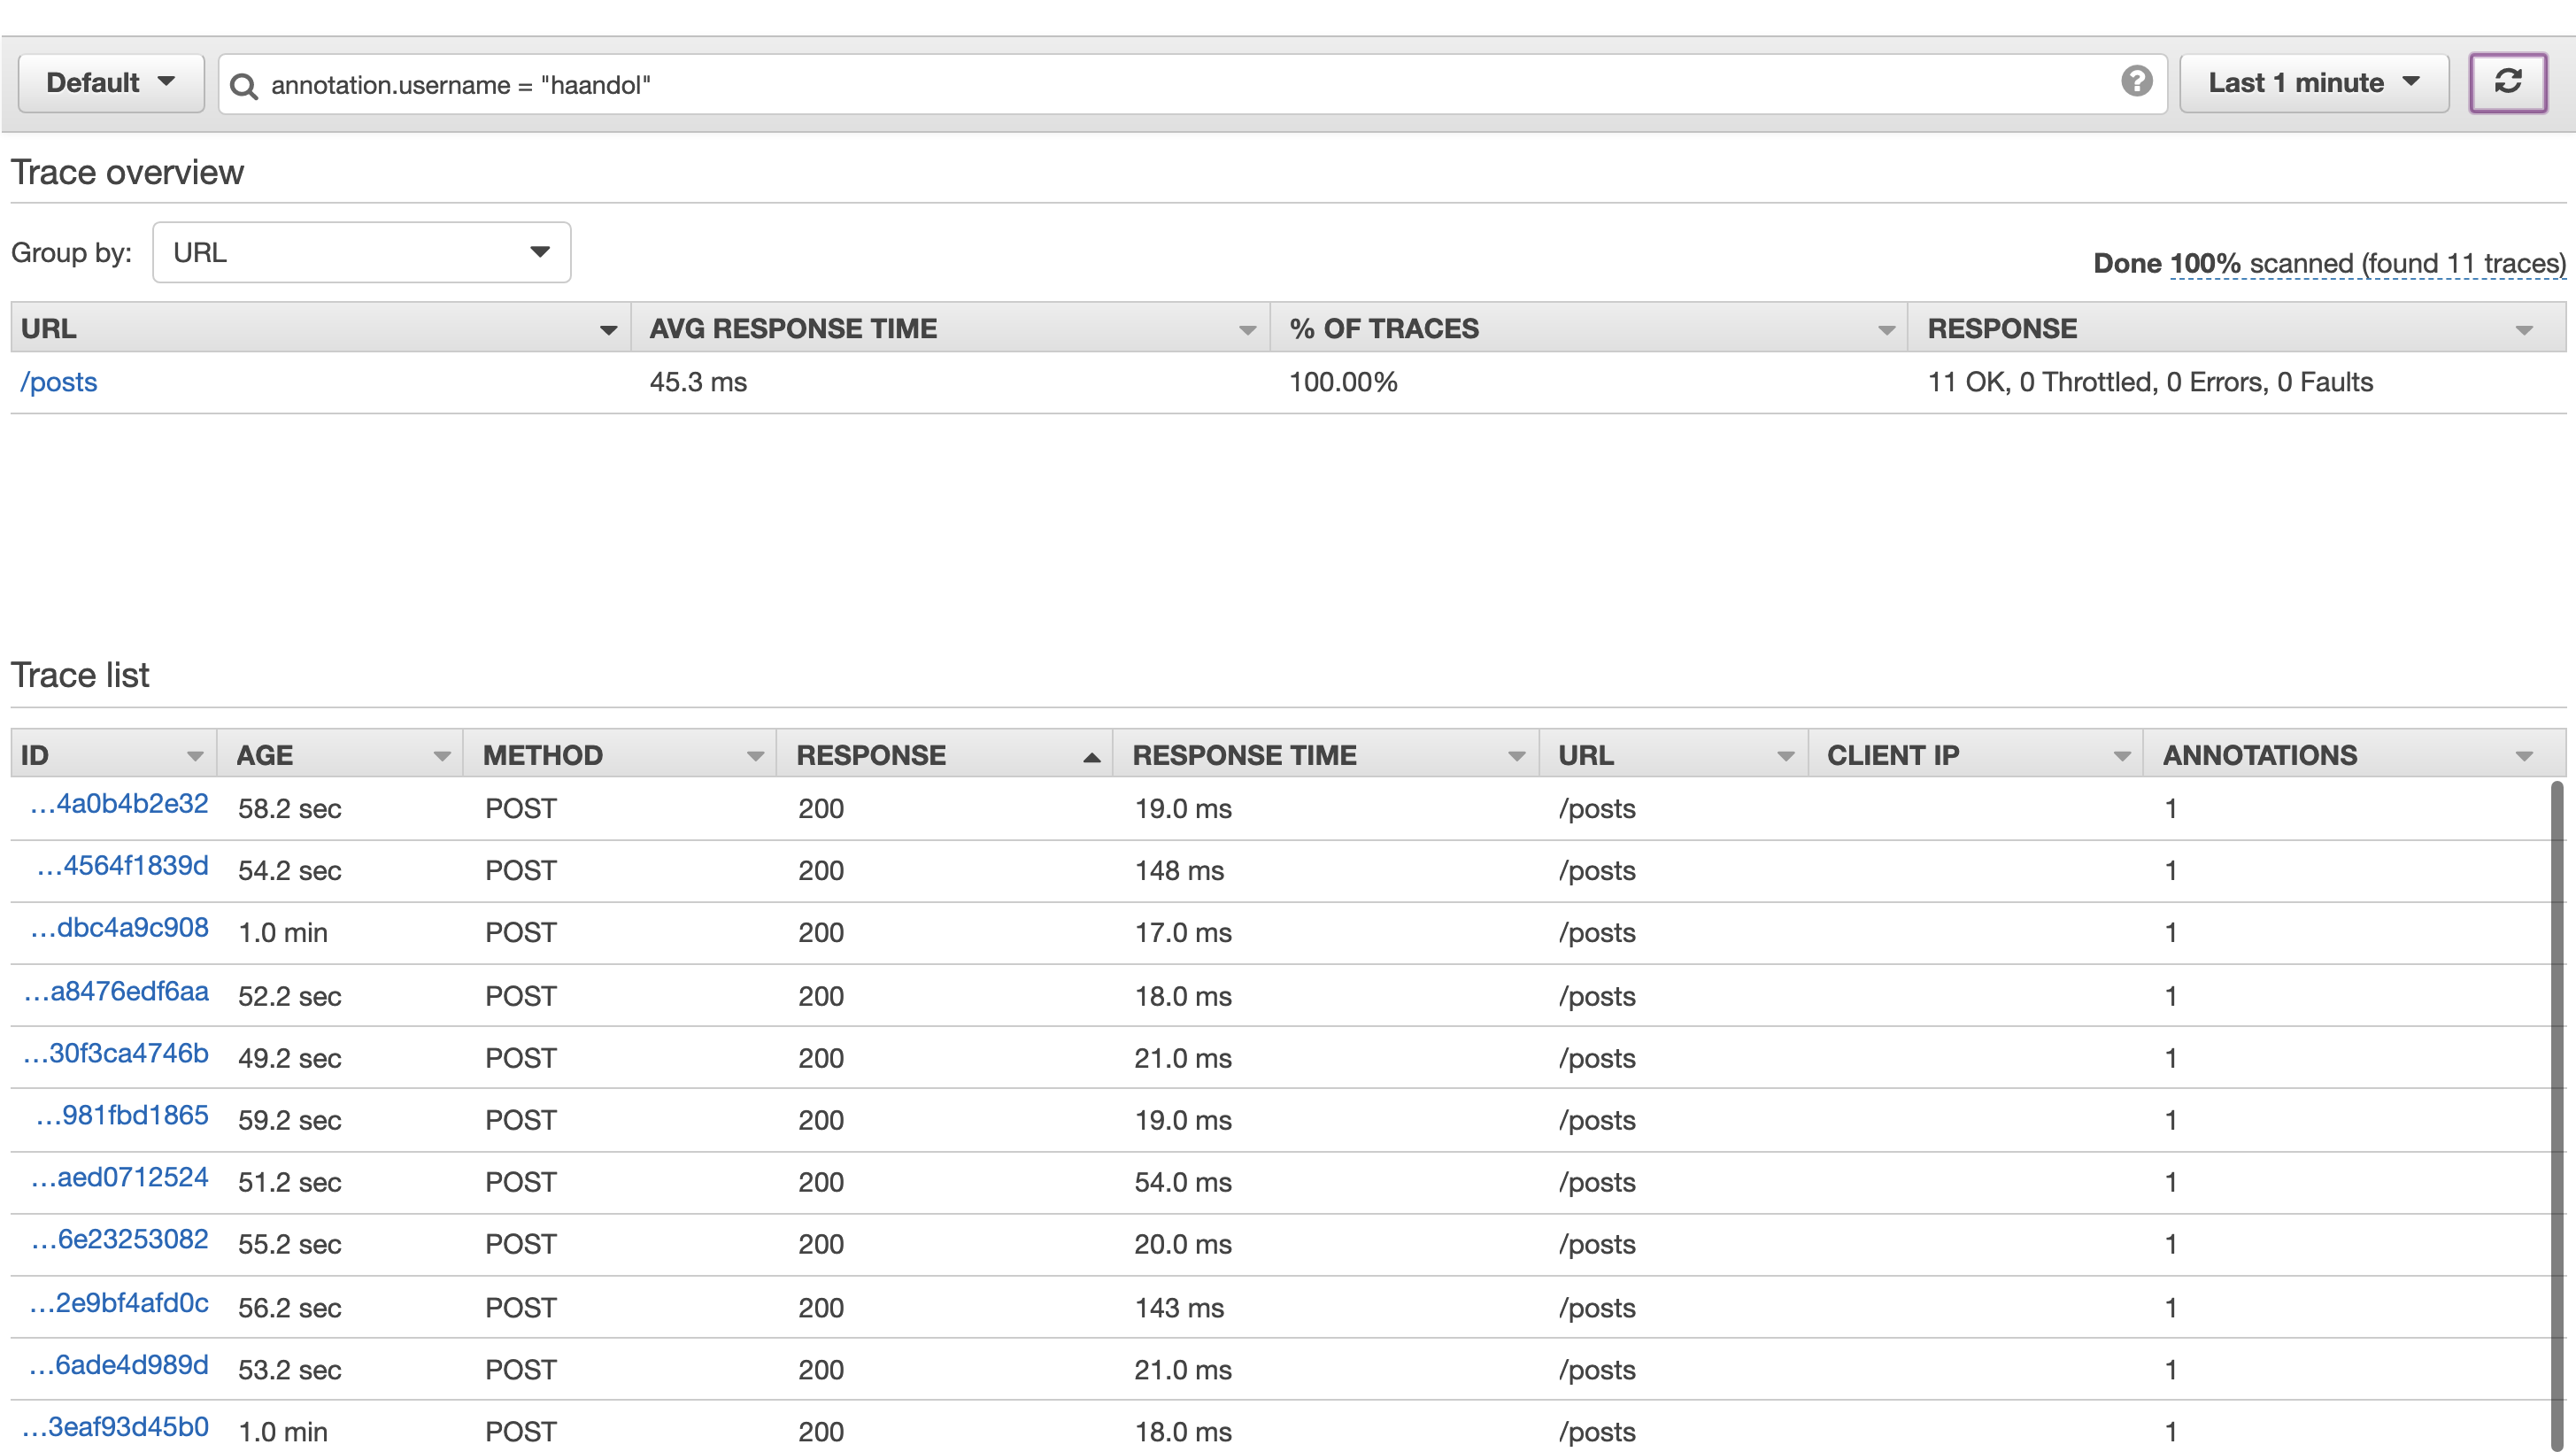Sort trace list by CLIENT IP arrow
Image resolution: width=2576 pixels, height=1452 pixels.
pyautogui.click(x=2121, y=757)
